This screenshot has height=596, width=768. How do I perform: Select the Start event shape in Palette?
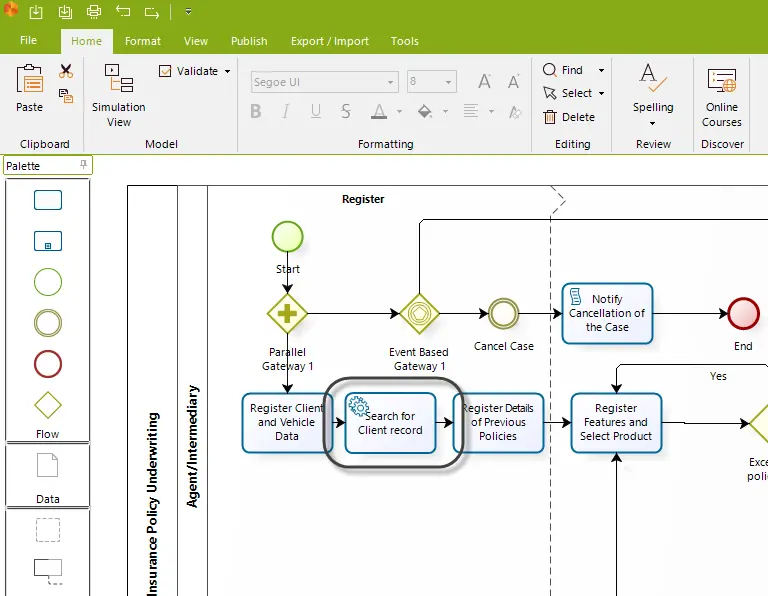click(x=48, y=282)
